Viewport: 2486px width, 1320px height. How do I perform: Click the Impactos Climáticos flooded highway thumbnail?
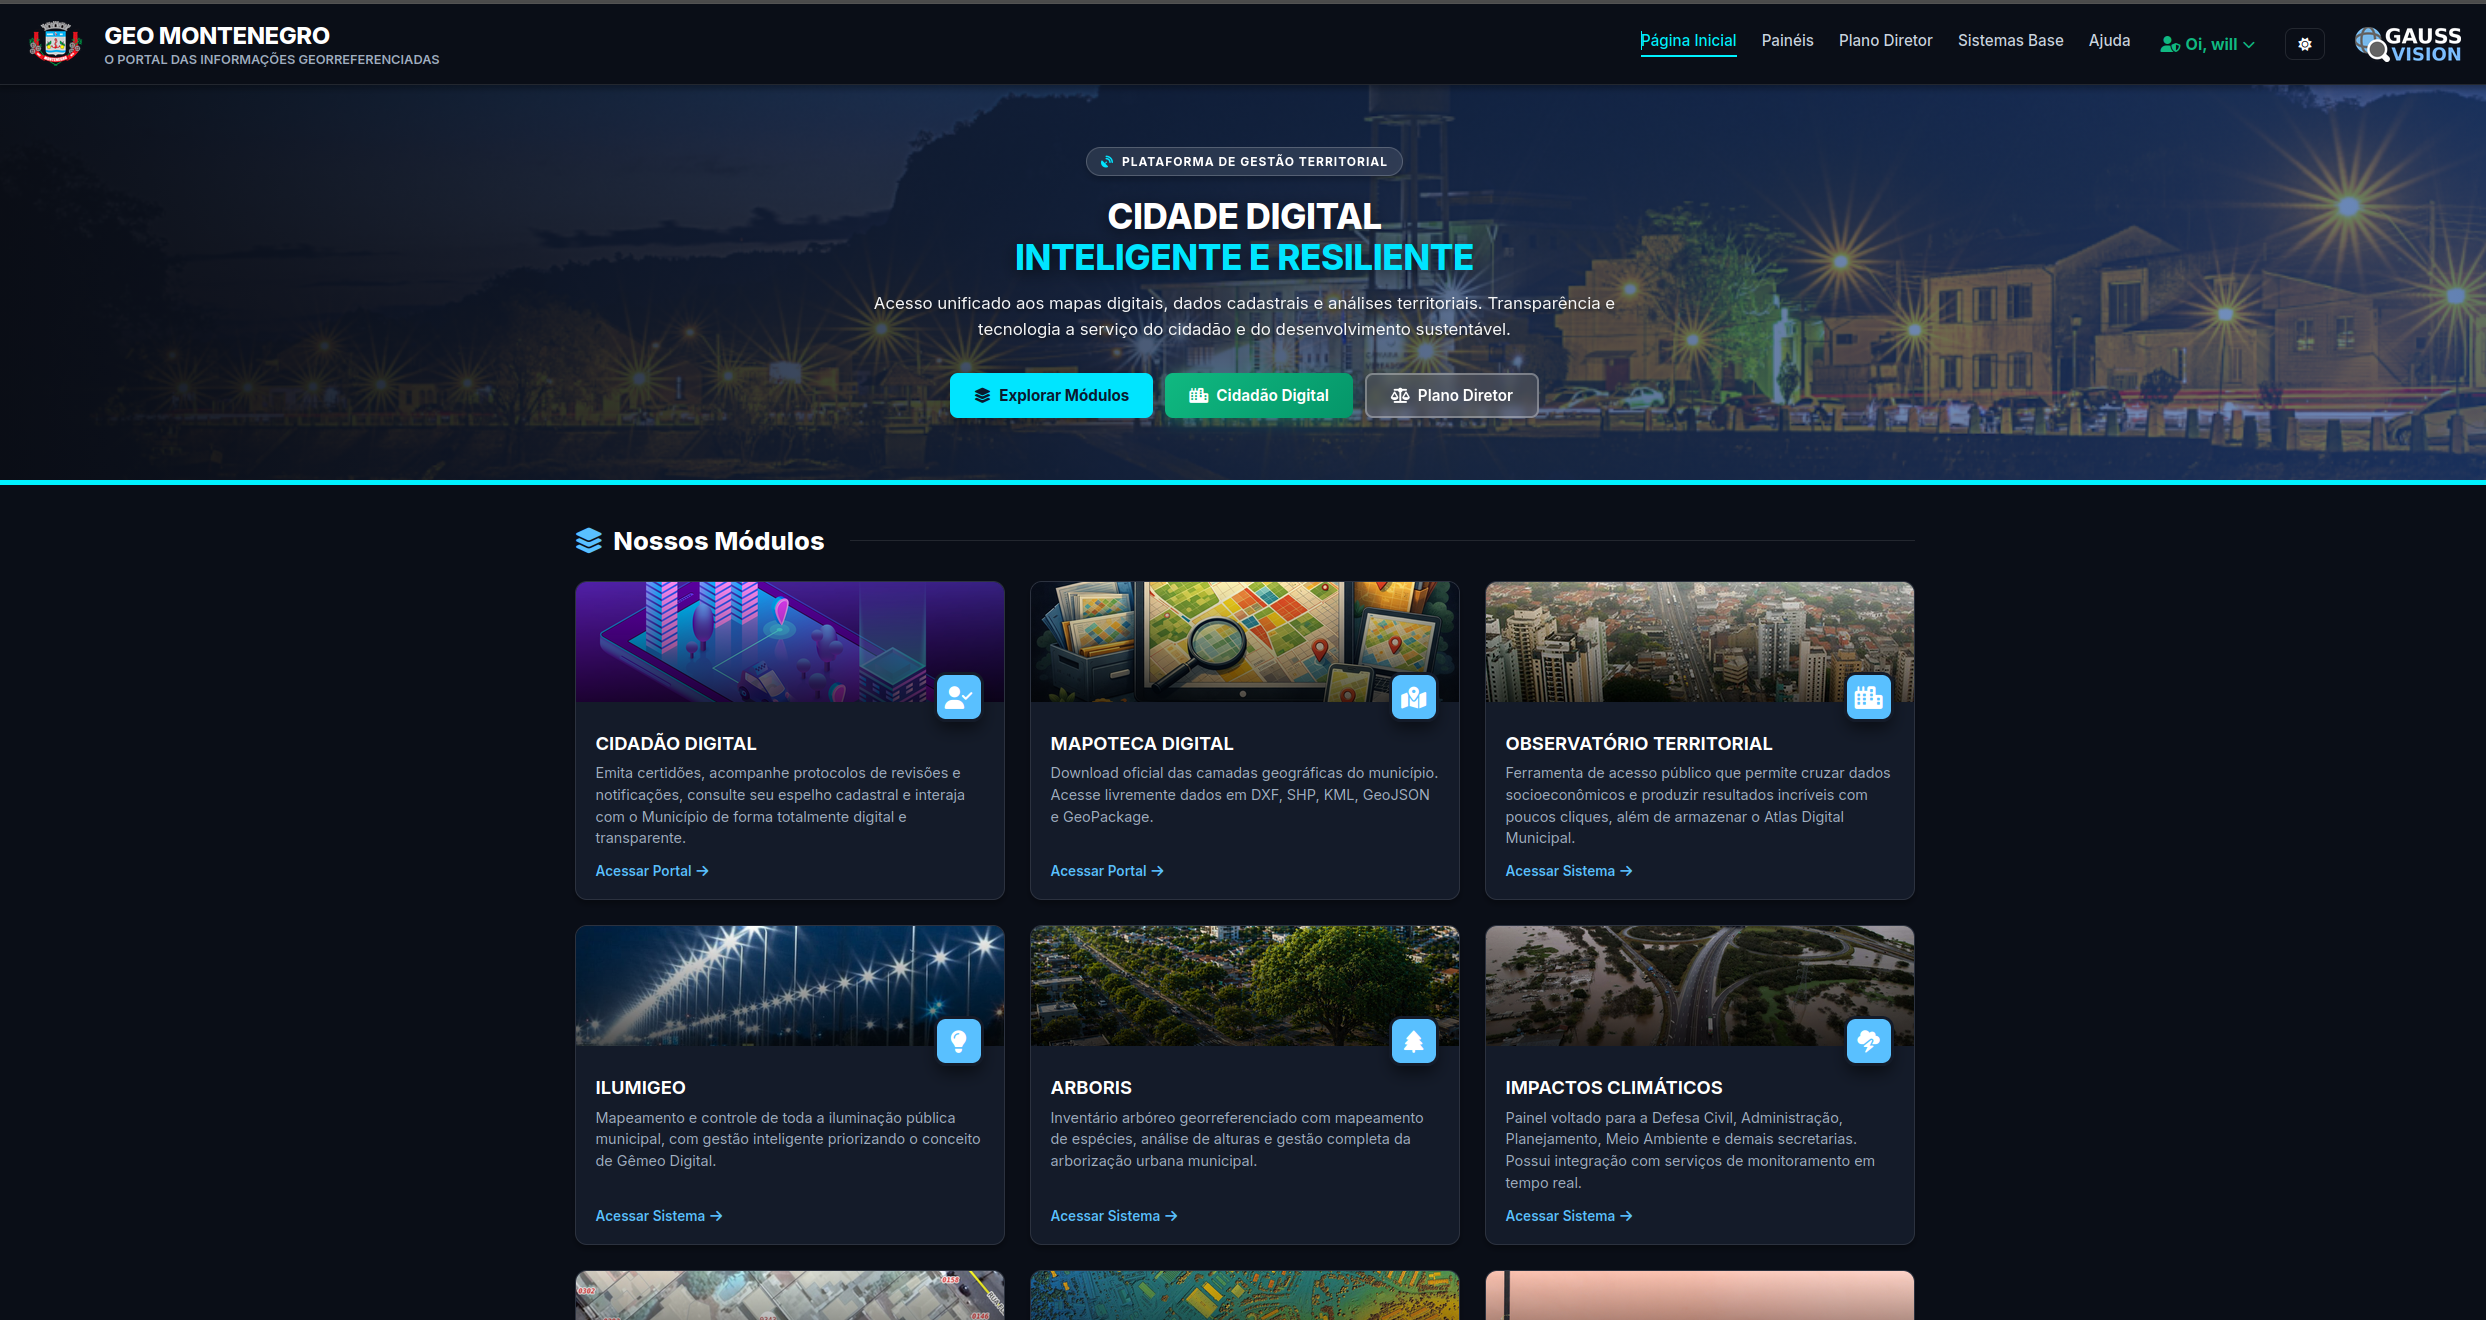pos(1699,985)
